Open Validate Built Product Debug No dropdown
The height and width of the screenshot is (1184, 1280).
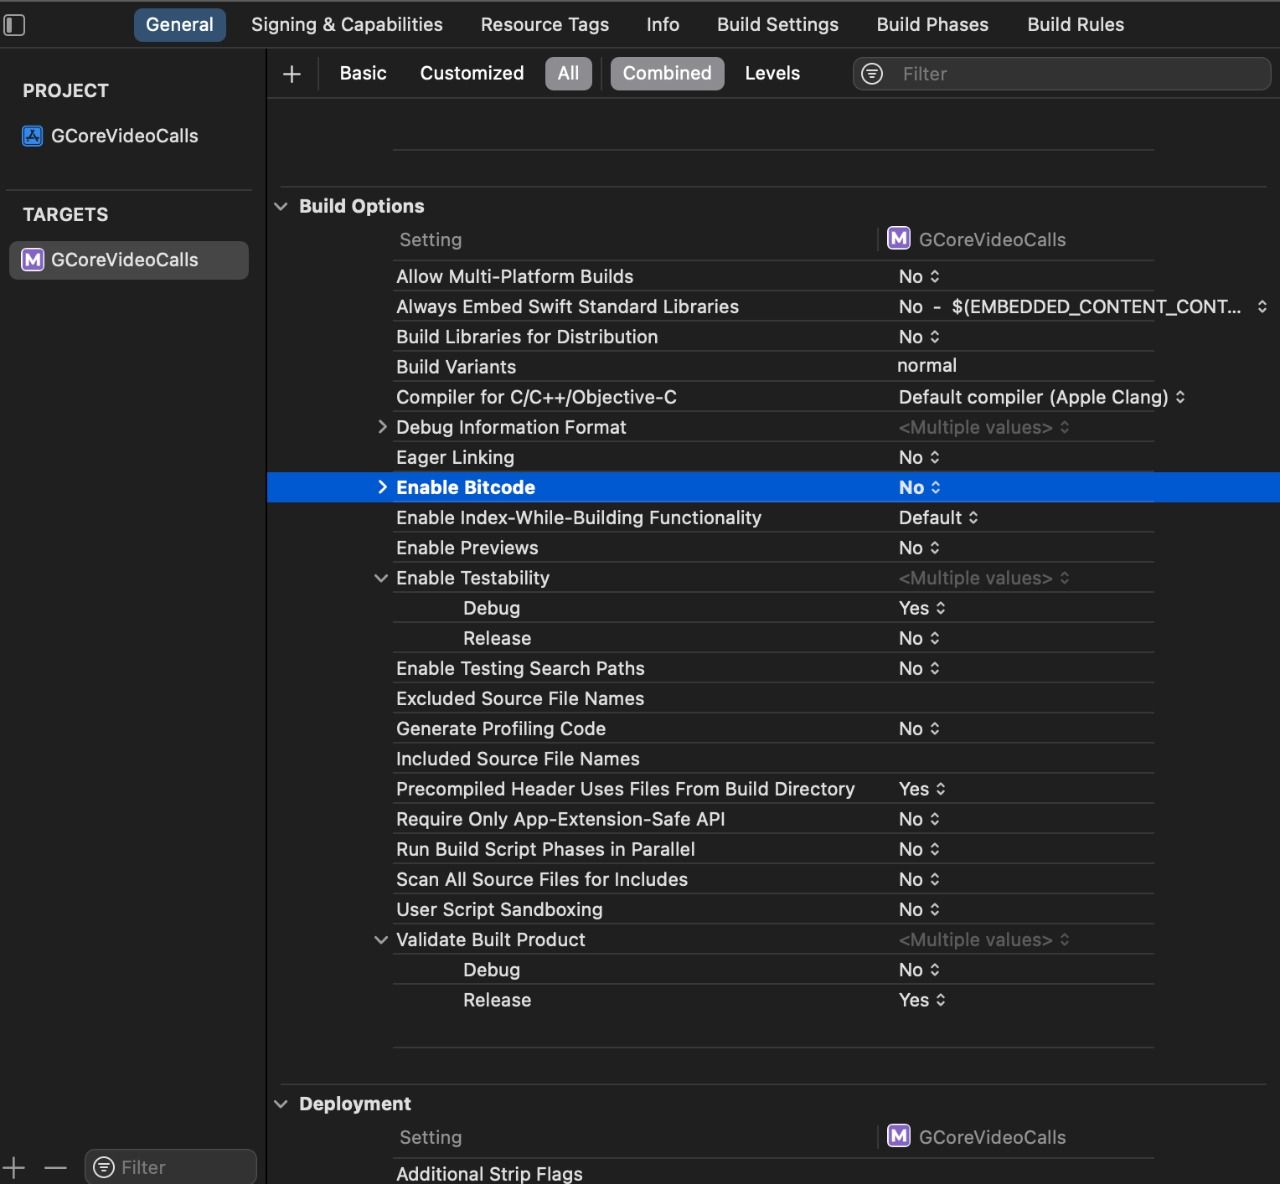point(919,970)
